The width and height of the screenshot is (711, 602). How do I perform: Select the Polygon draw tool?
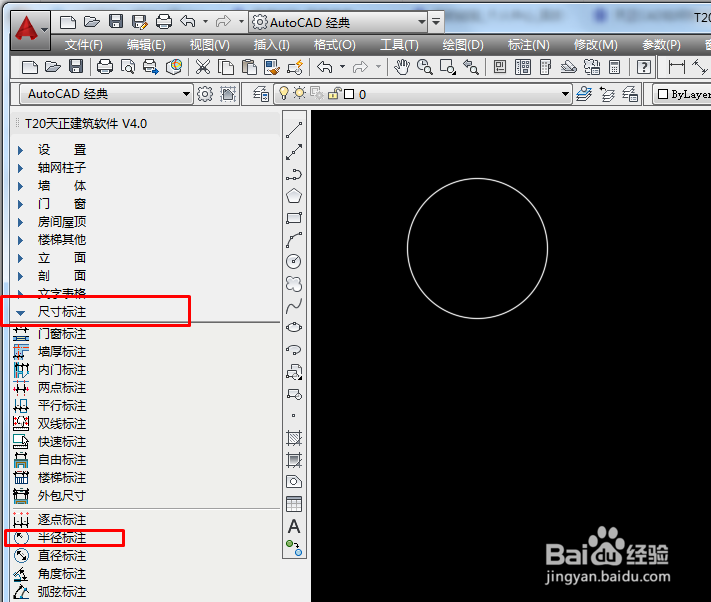[294, 196]
